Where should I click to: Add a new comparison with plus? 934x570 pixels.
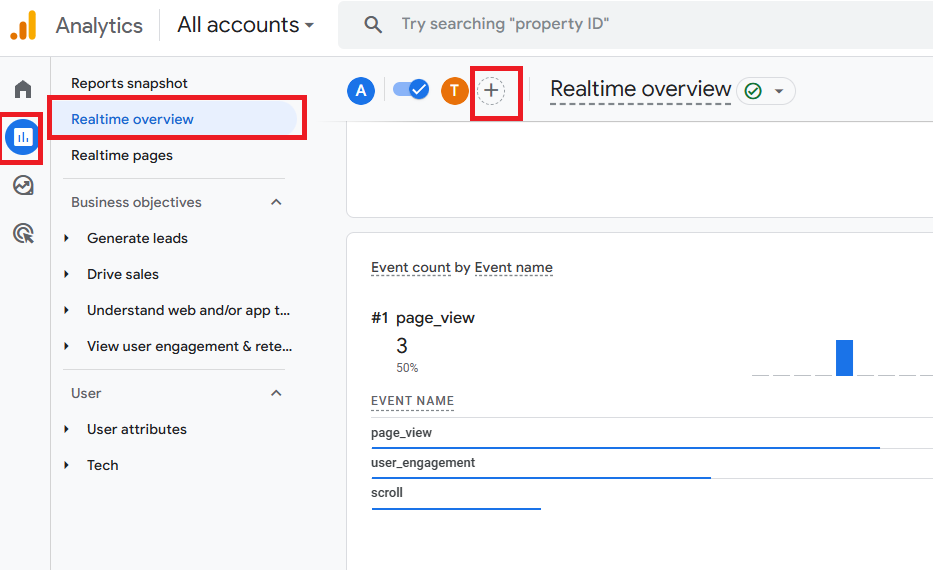[491, 91]
